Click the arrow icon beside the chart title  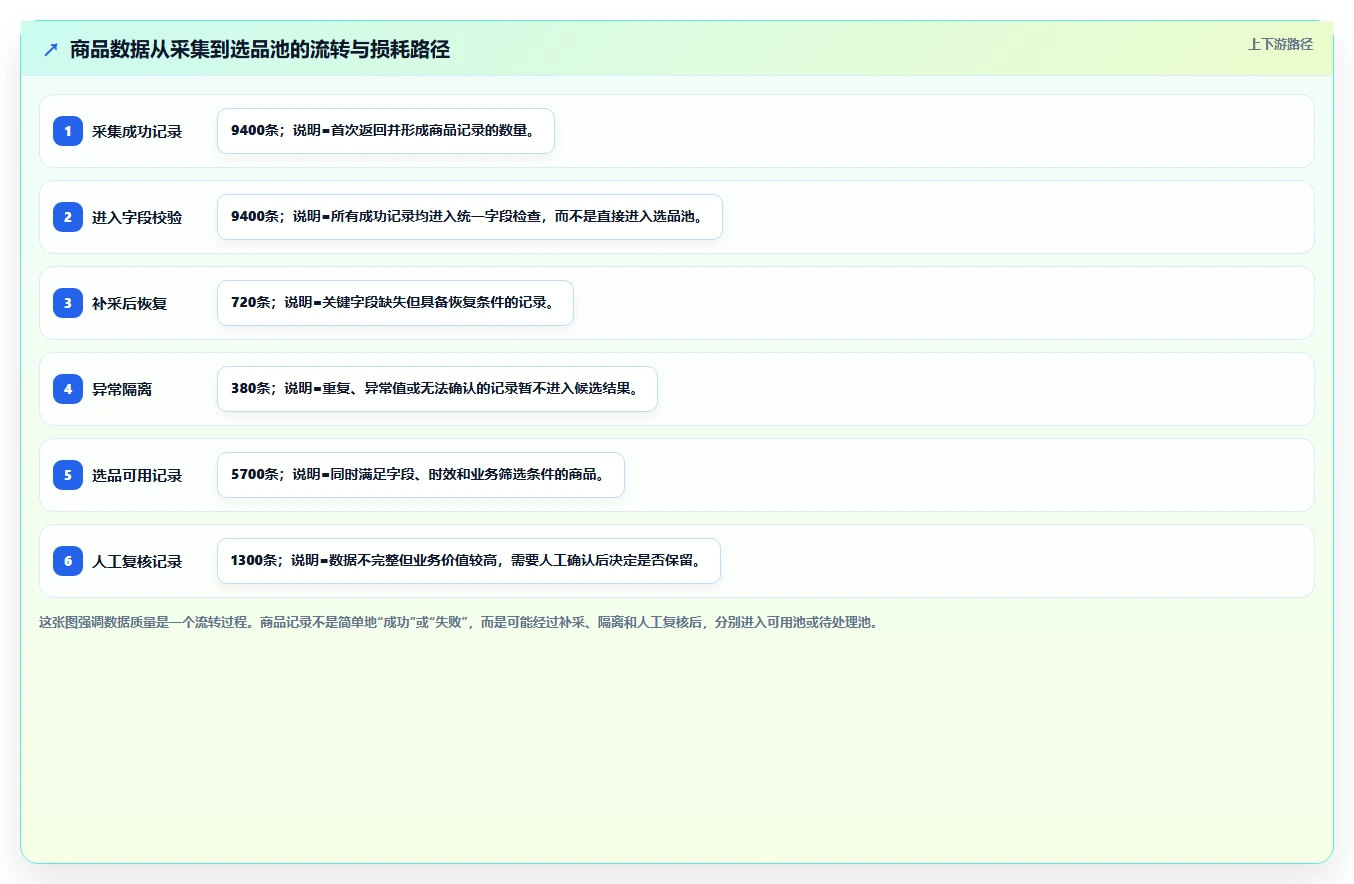pos(51,50)
